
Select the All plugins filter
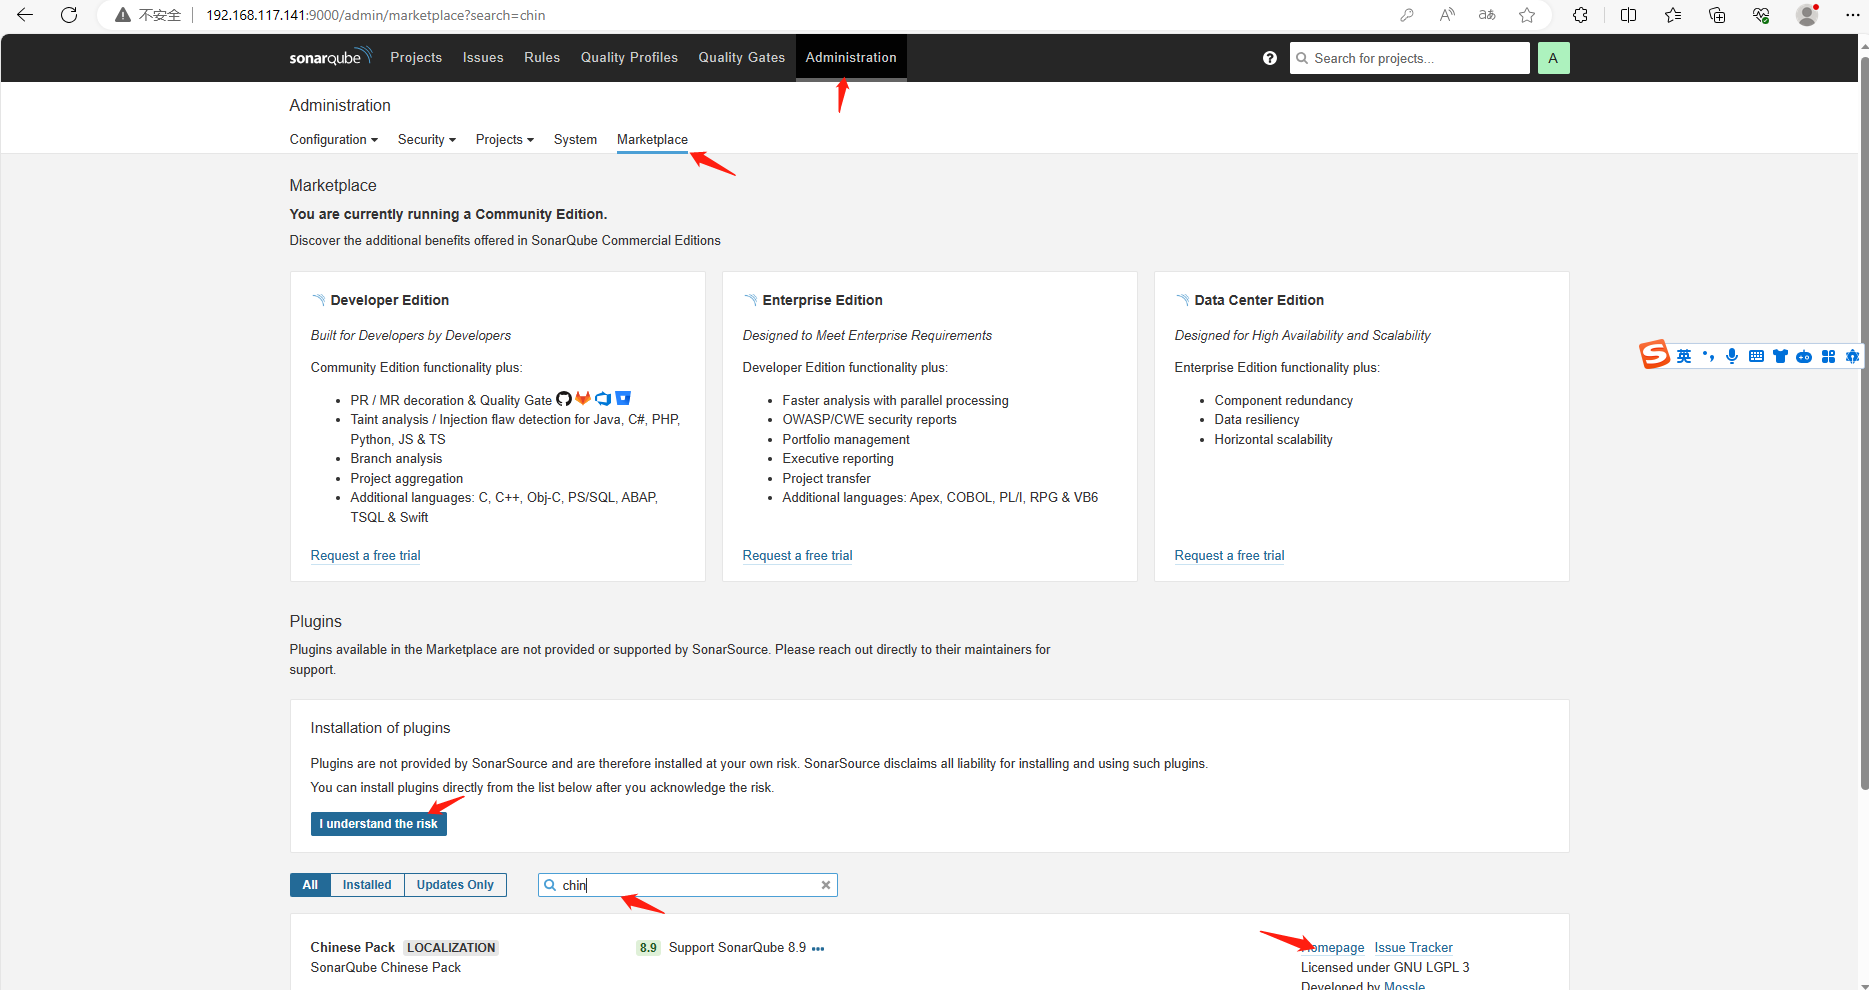coord(310,885)
